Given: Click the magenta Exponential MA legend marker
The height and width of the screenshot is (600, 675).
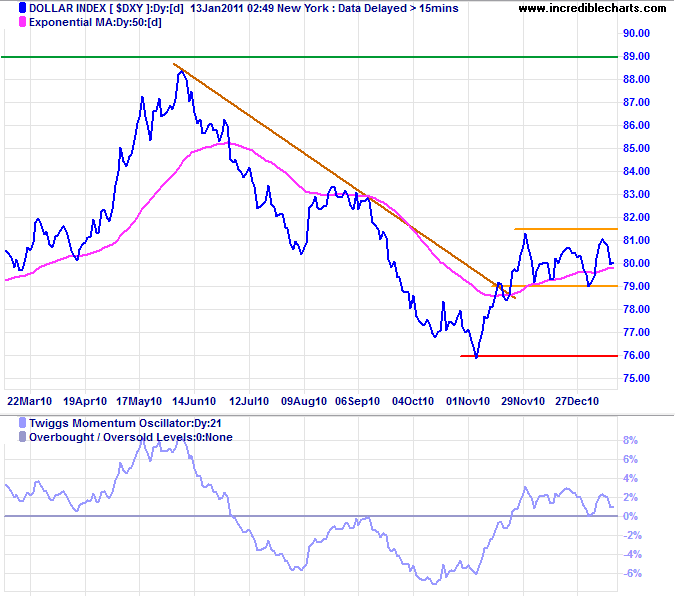Looking at the screenshot, I should tap(9, 22).
